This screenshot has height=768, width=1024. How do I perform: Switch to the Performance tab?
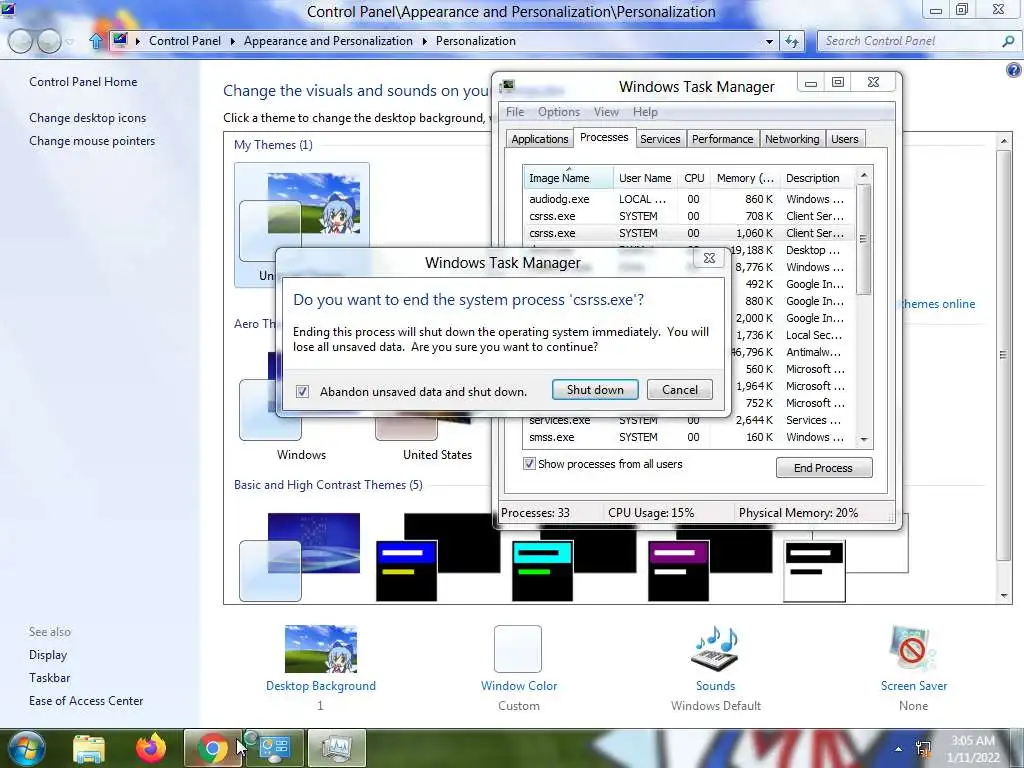click(722, 139)
